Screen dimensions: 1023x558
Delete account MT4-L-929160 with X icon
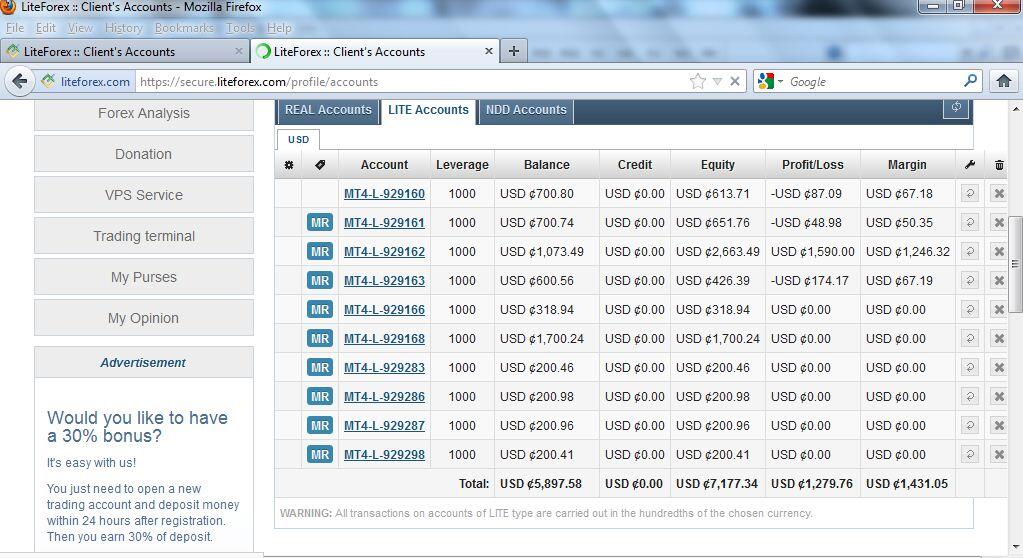coord(998,193)
